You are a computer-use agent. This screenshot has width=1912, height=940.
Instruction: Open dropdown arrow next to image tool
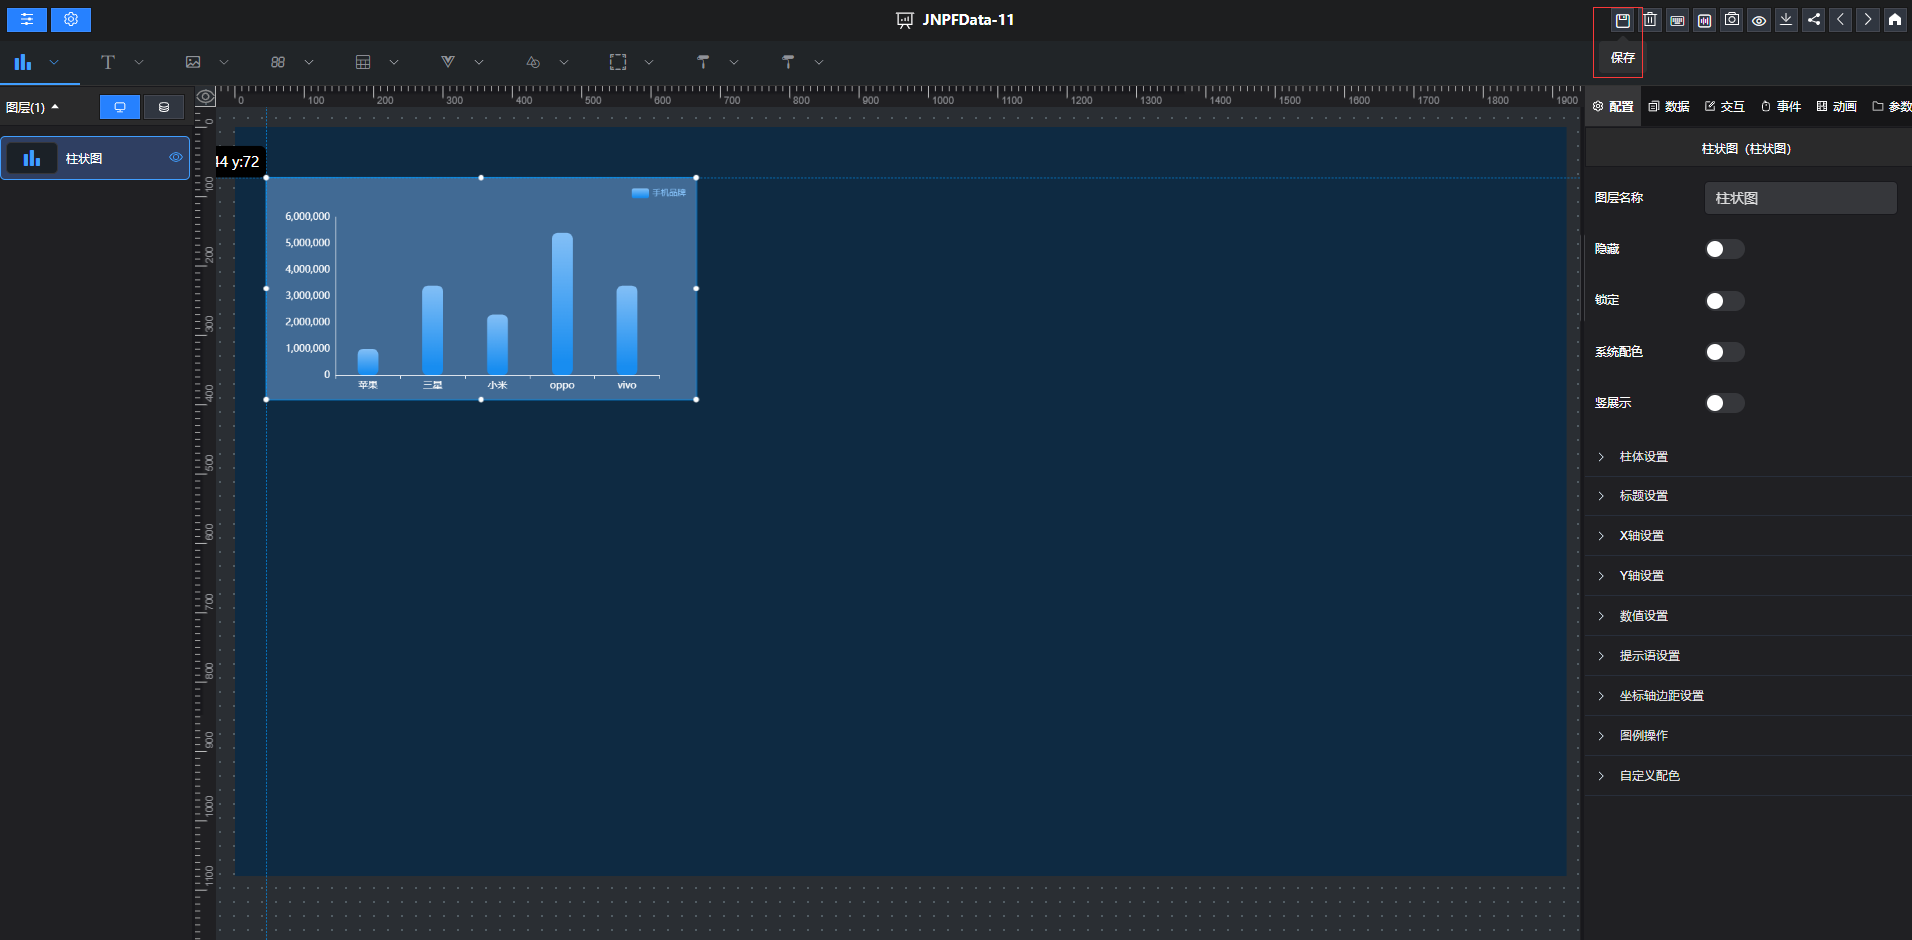pyautogui.click(x=224, y=62)
